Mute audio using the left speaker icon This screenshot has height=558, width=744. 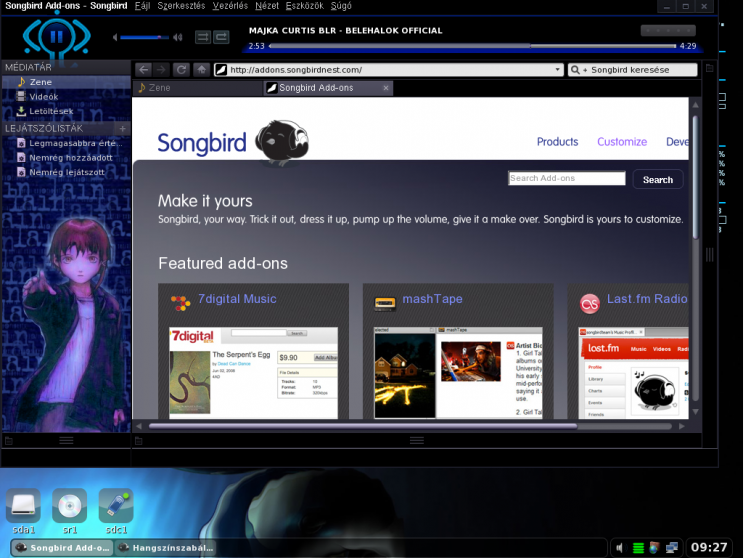pos(115,37)
